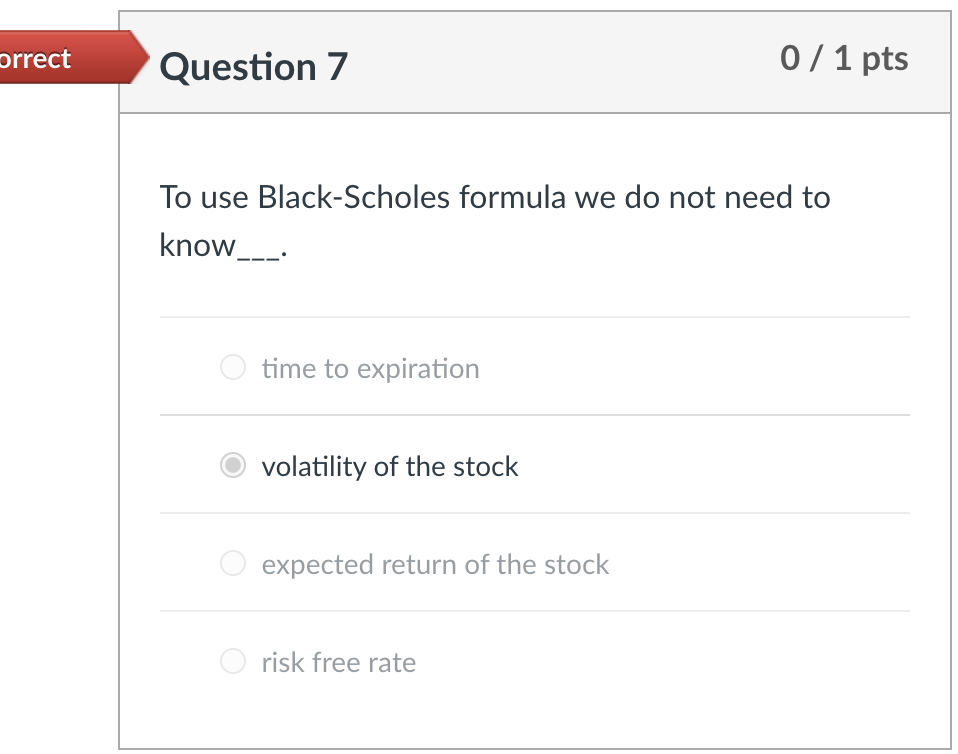Click the 'time to expiration' answer text
958x754 pixels.
(x=370, y=368)
